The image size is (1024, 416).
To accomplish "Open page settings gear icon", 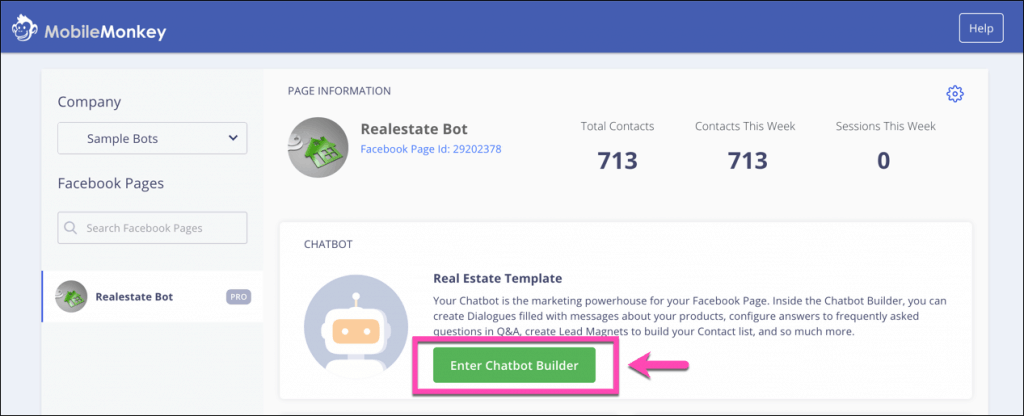I will [x=955, y=93].
